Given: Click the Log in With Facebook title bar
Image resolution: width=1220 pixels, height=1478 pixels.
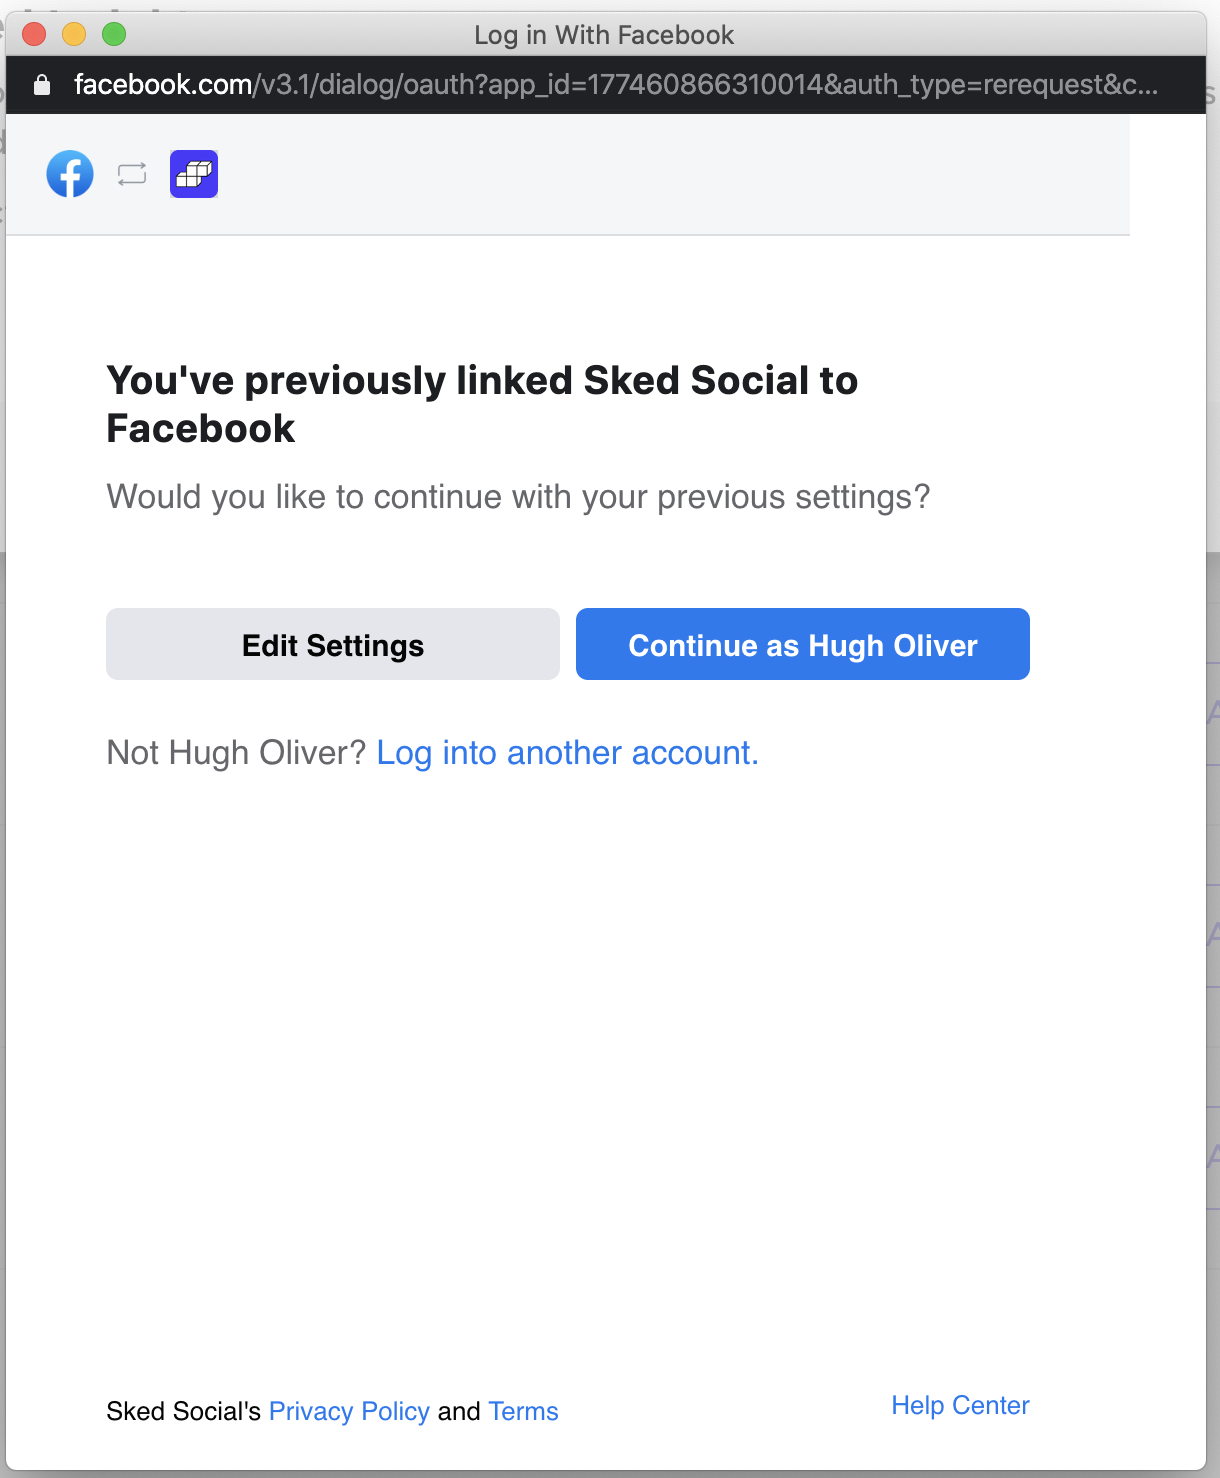Looking at the screenshot, I should point(604,35).
